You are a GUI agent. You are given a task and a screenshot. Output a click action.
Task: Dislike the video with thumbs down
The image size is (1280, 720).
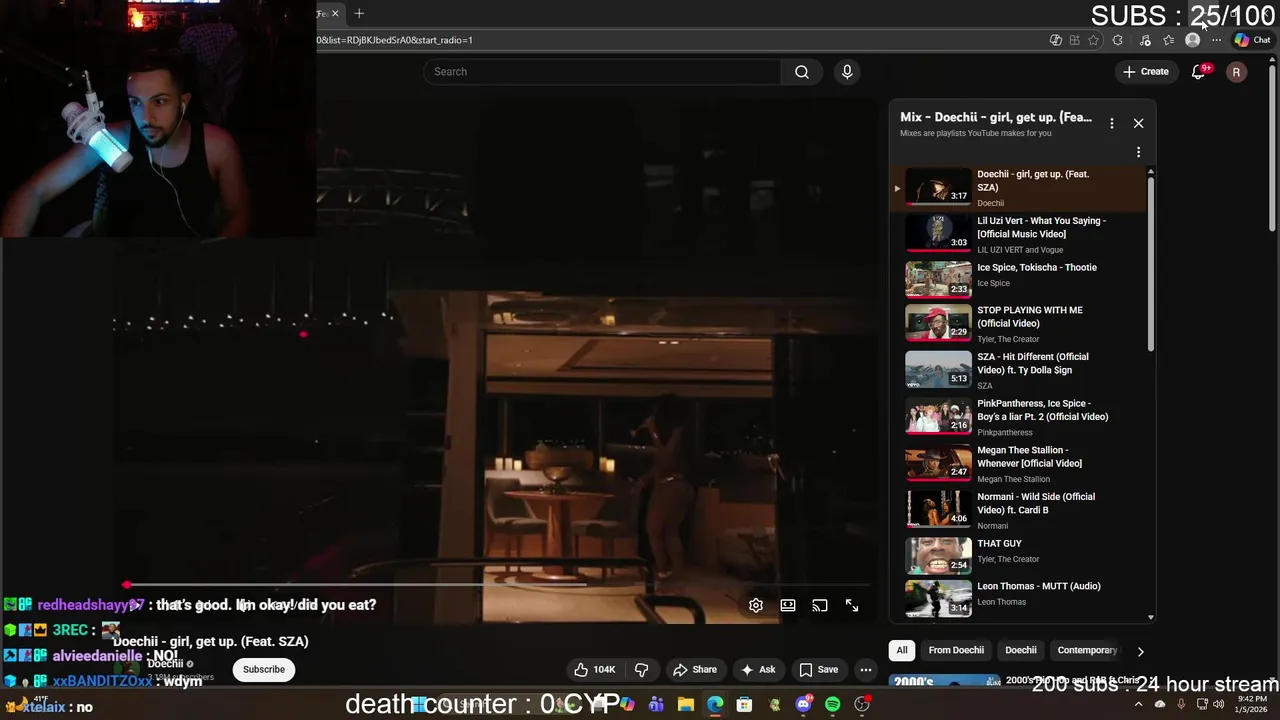point(642,669)
